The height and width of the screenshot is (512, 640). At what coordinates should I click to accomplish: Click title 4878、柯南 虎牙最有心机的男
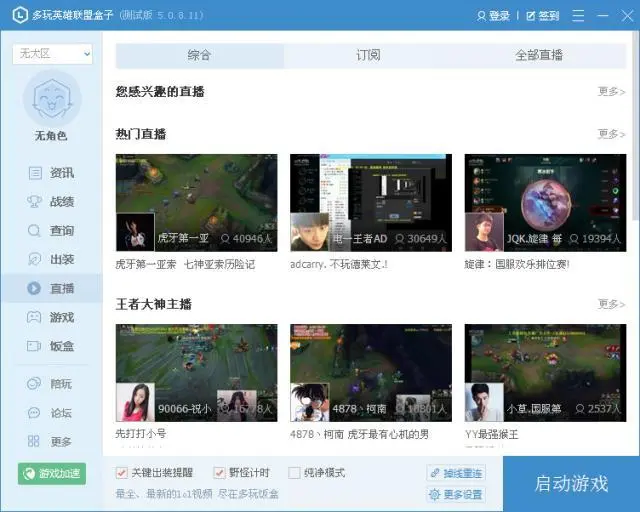360,434
